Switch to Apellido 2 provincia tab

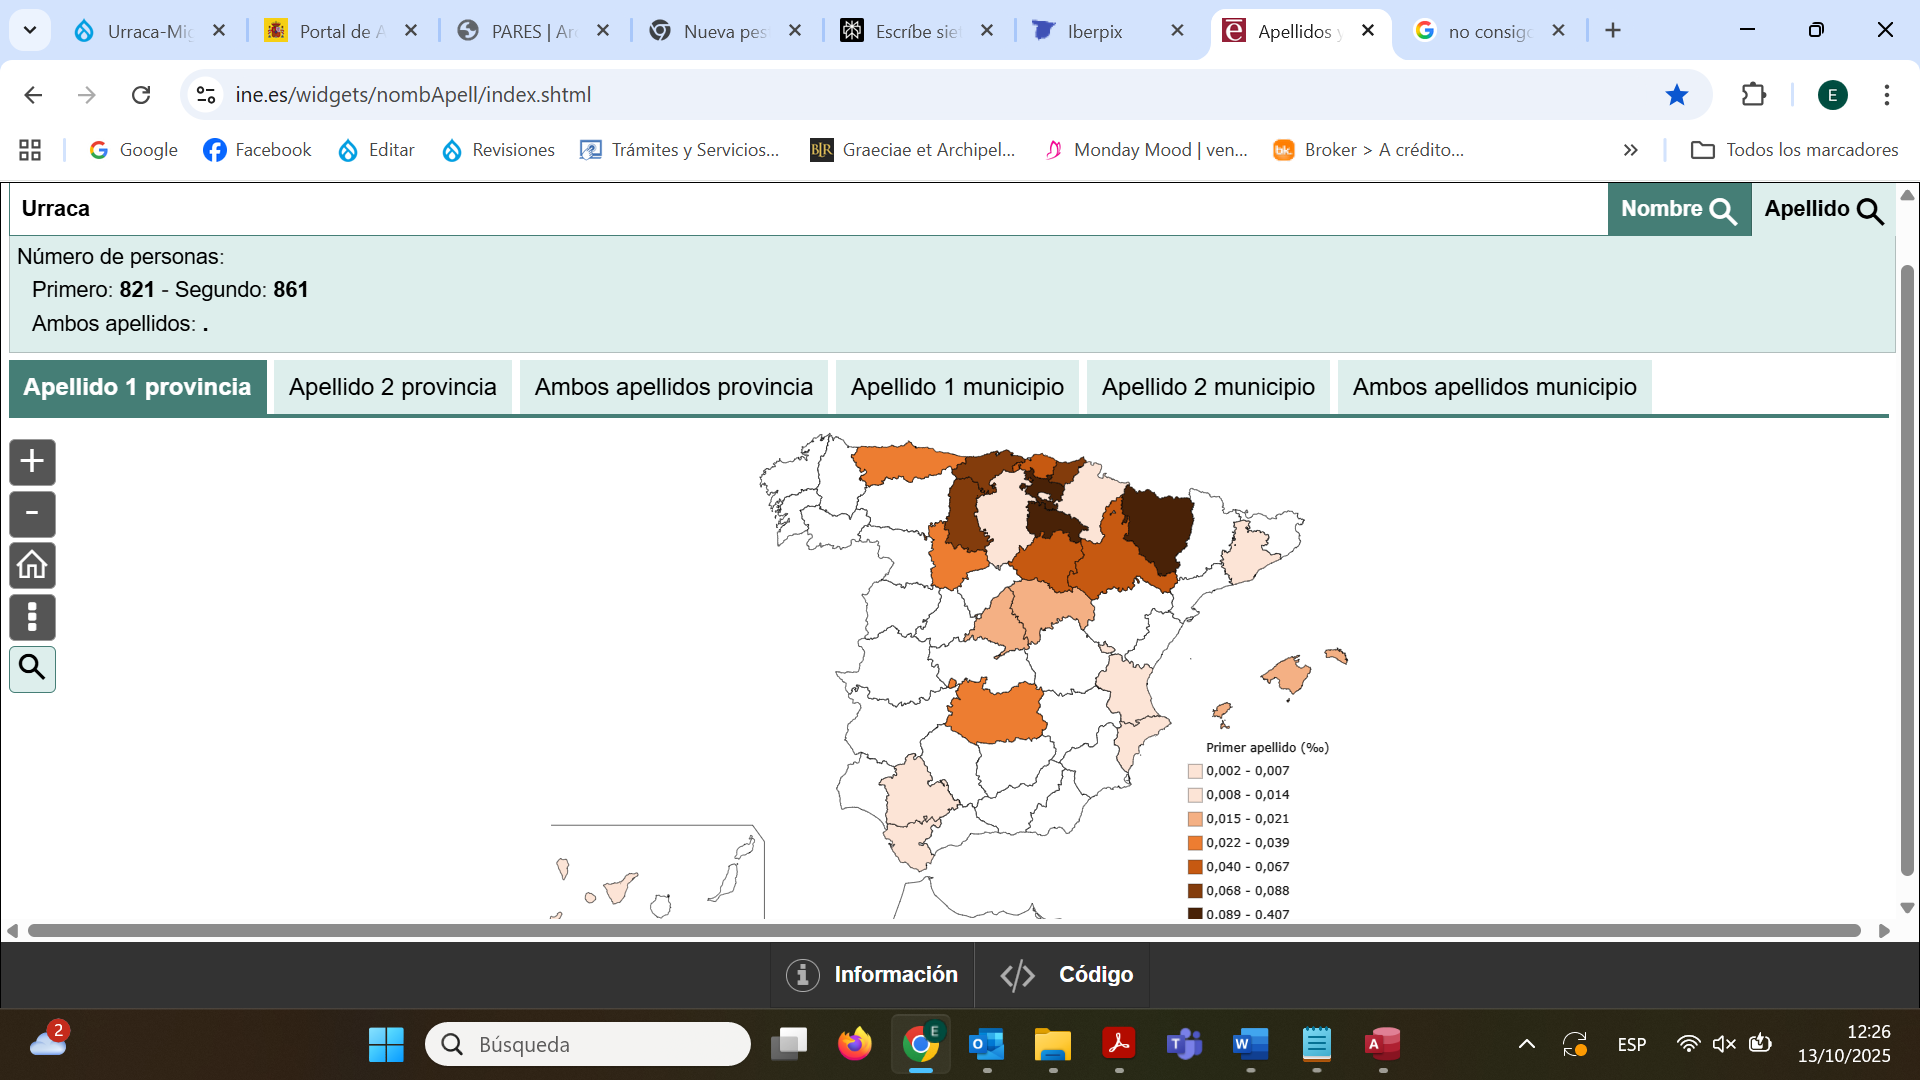pyautogui.click(x=392, y=387)
